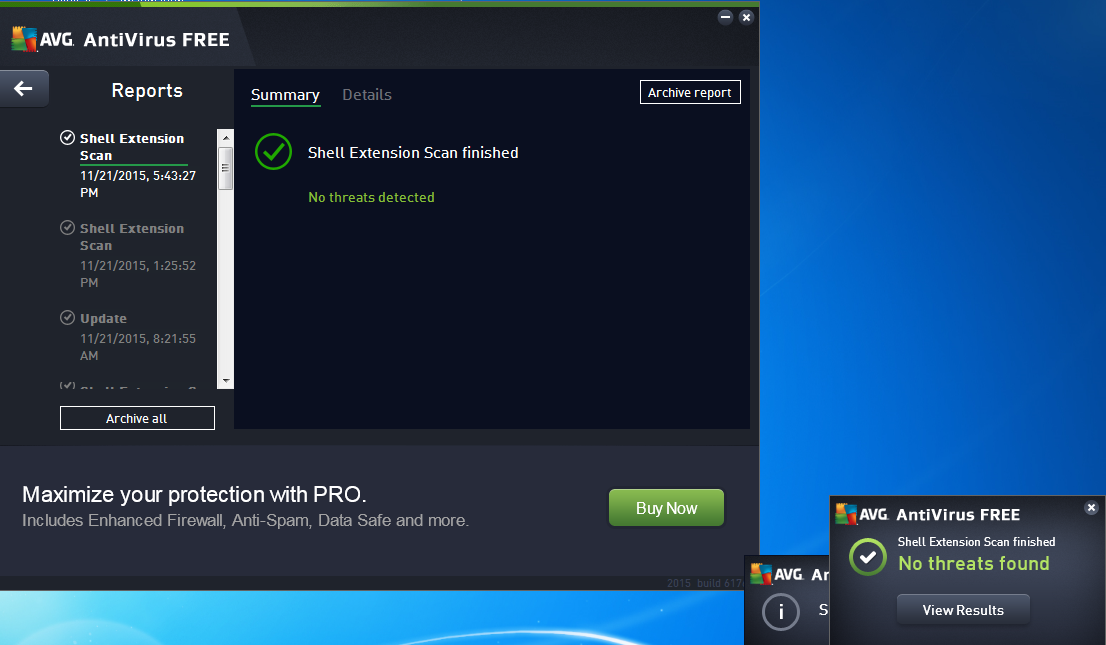
Task: Go back using the arrow button
Action: tap(24, 88)
